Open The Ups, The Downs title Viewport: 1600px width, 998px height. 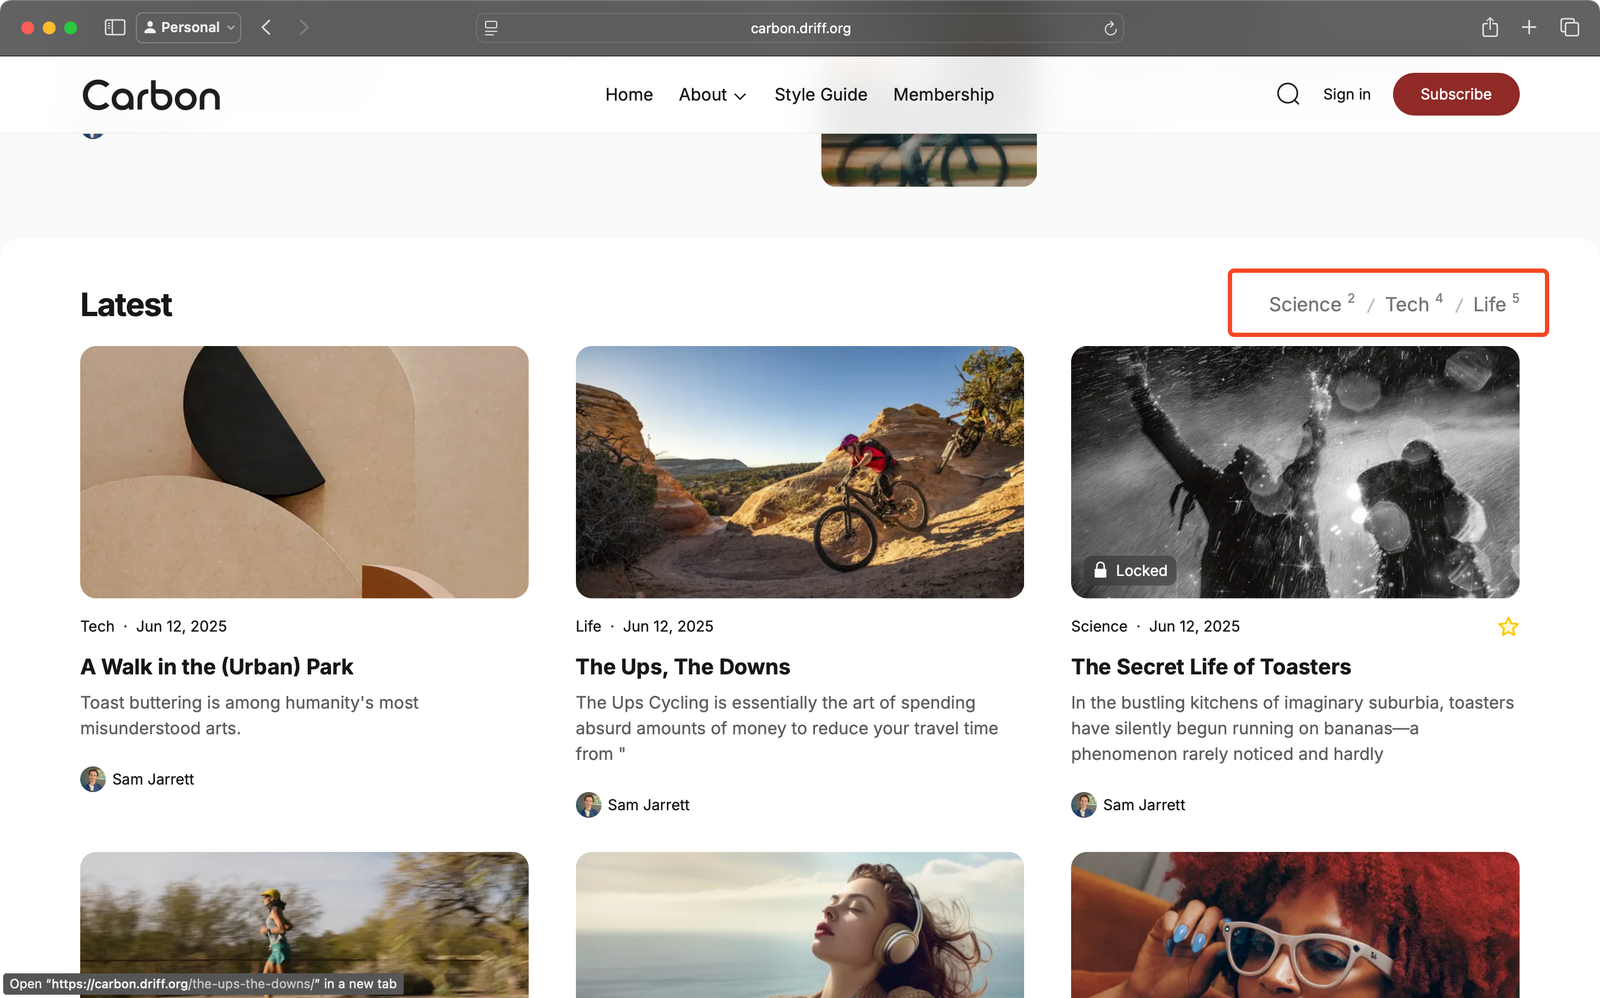[x=683, y=667]
